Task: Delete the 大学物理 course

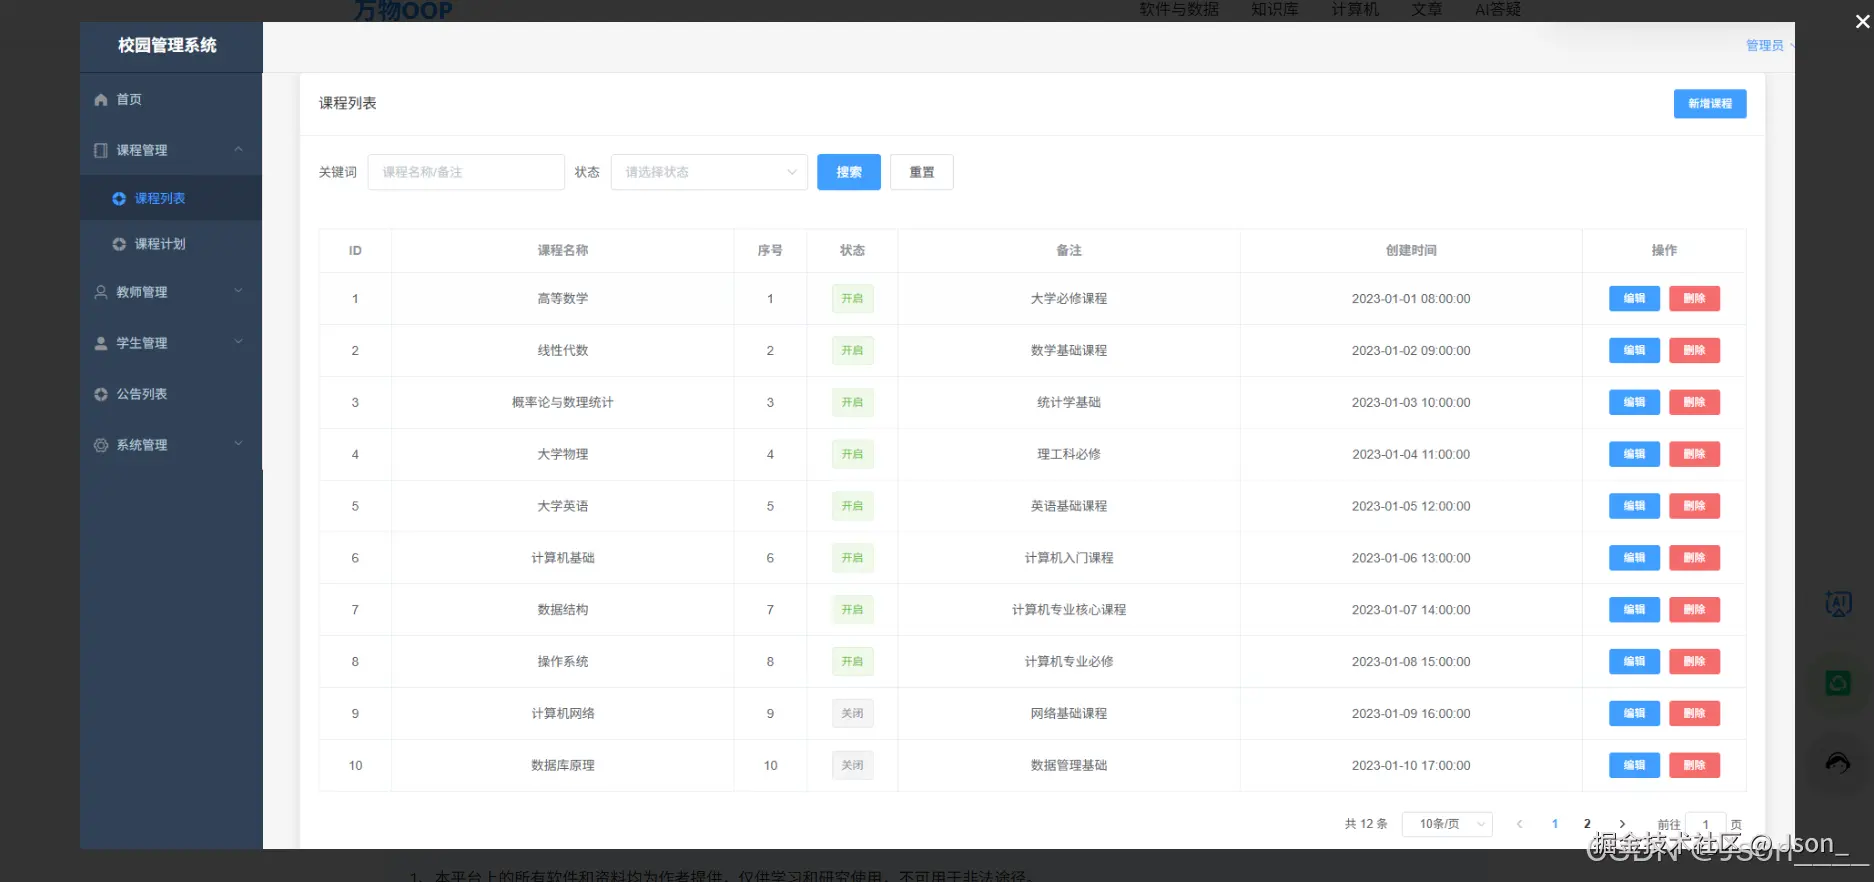Action: (1694, 454)
